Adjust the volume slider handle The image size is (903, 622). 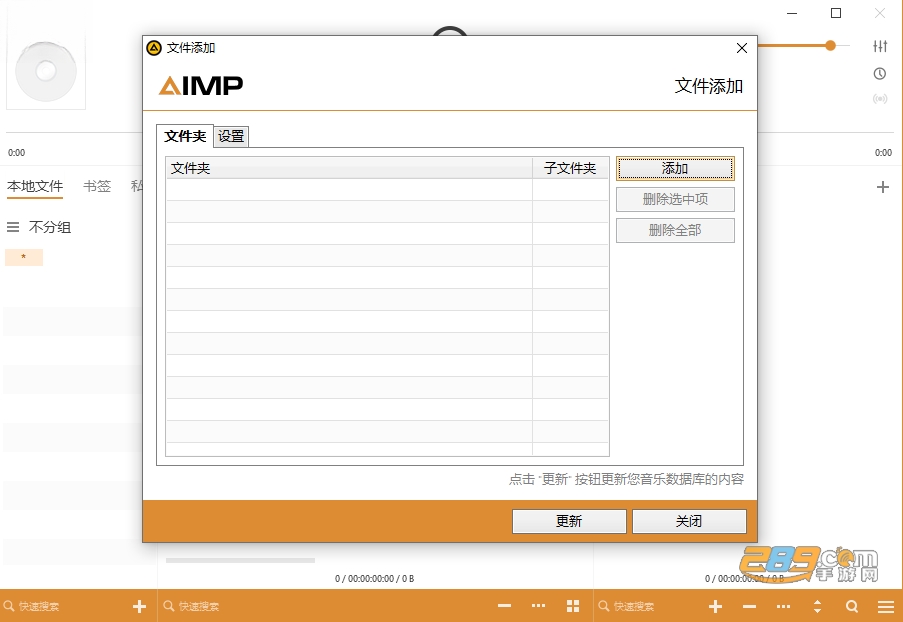point(830,45)
